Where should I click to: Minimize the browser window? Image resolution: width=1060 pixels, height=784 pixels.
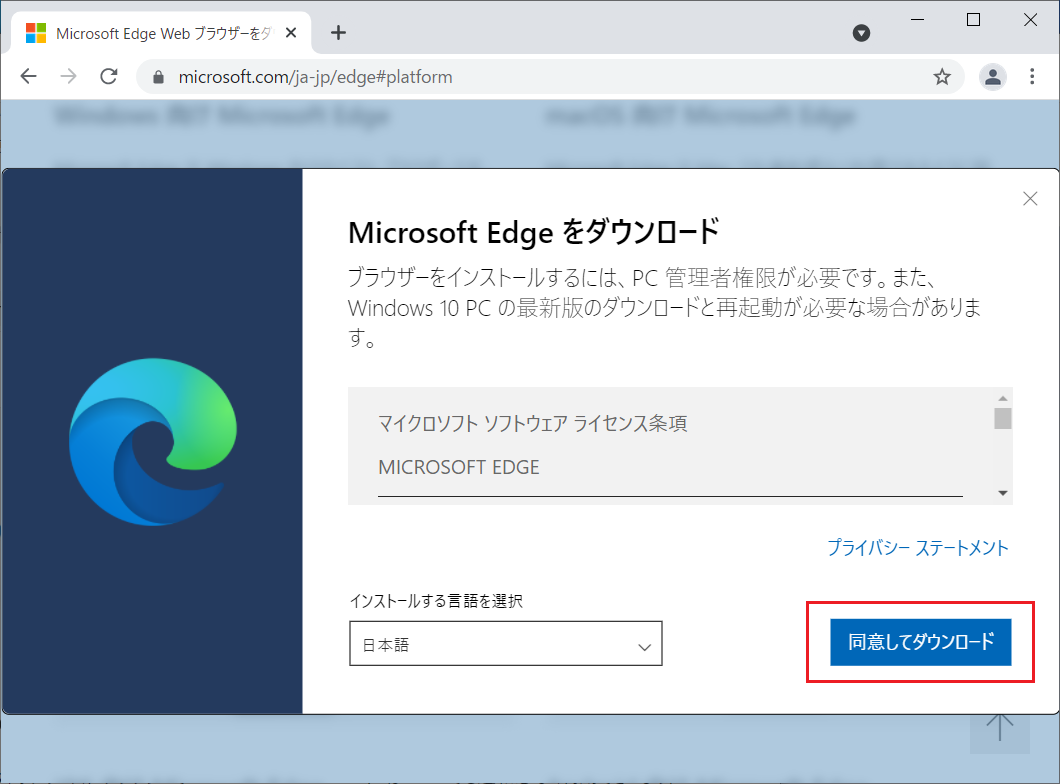[917, 20]
